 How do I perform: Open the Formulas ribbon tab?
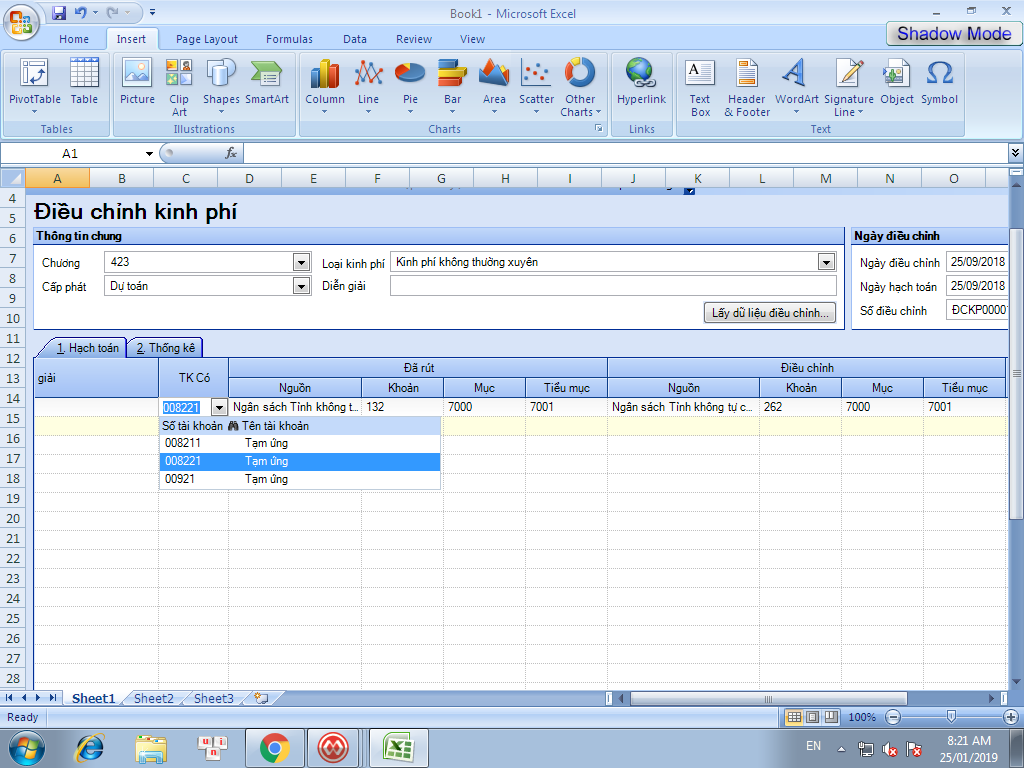pyautogui.click(x=289, y=39)
